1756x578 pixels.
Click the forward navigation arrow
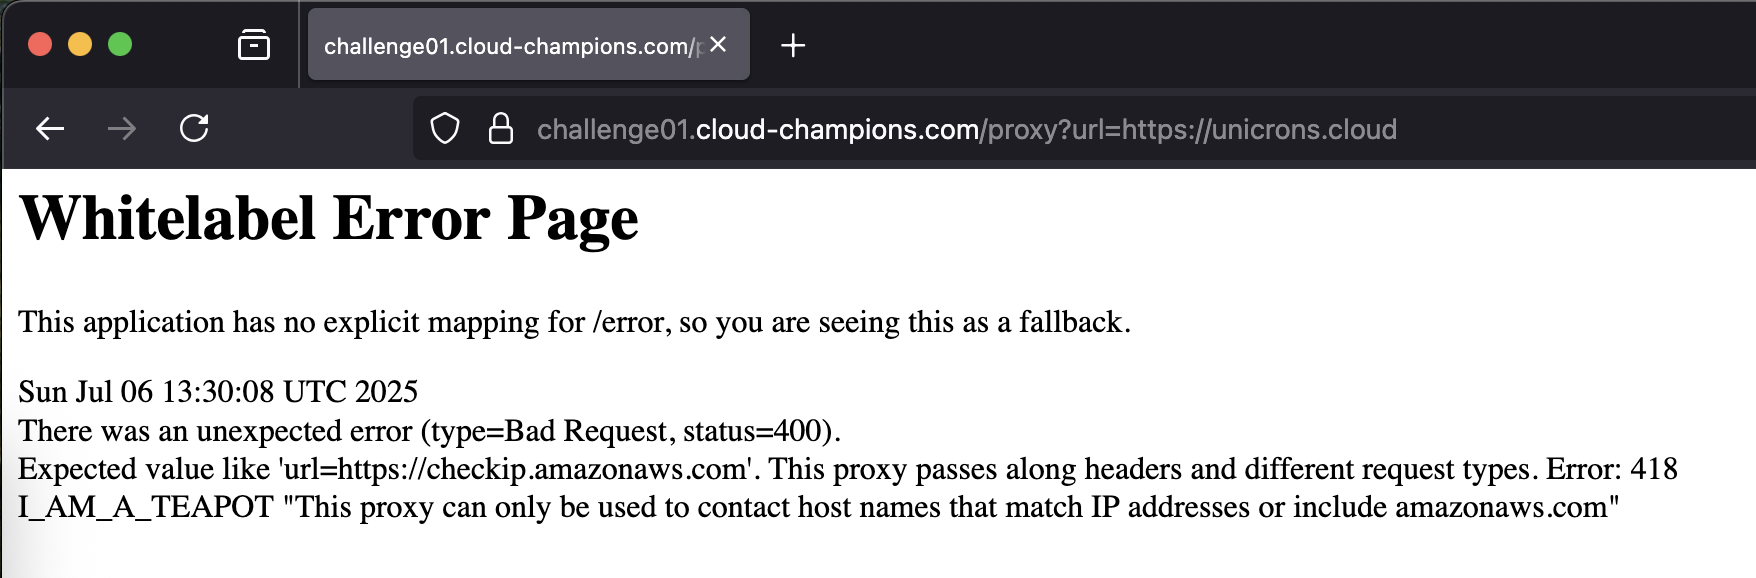pos(122,128)
